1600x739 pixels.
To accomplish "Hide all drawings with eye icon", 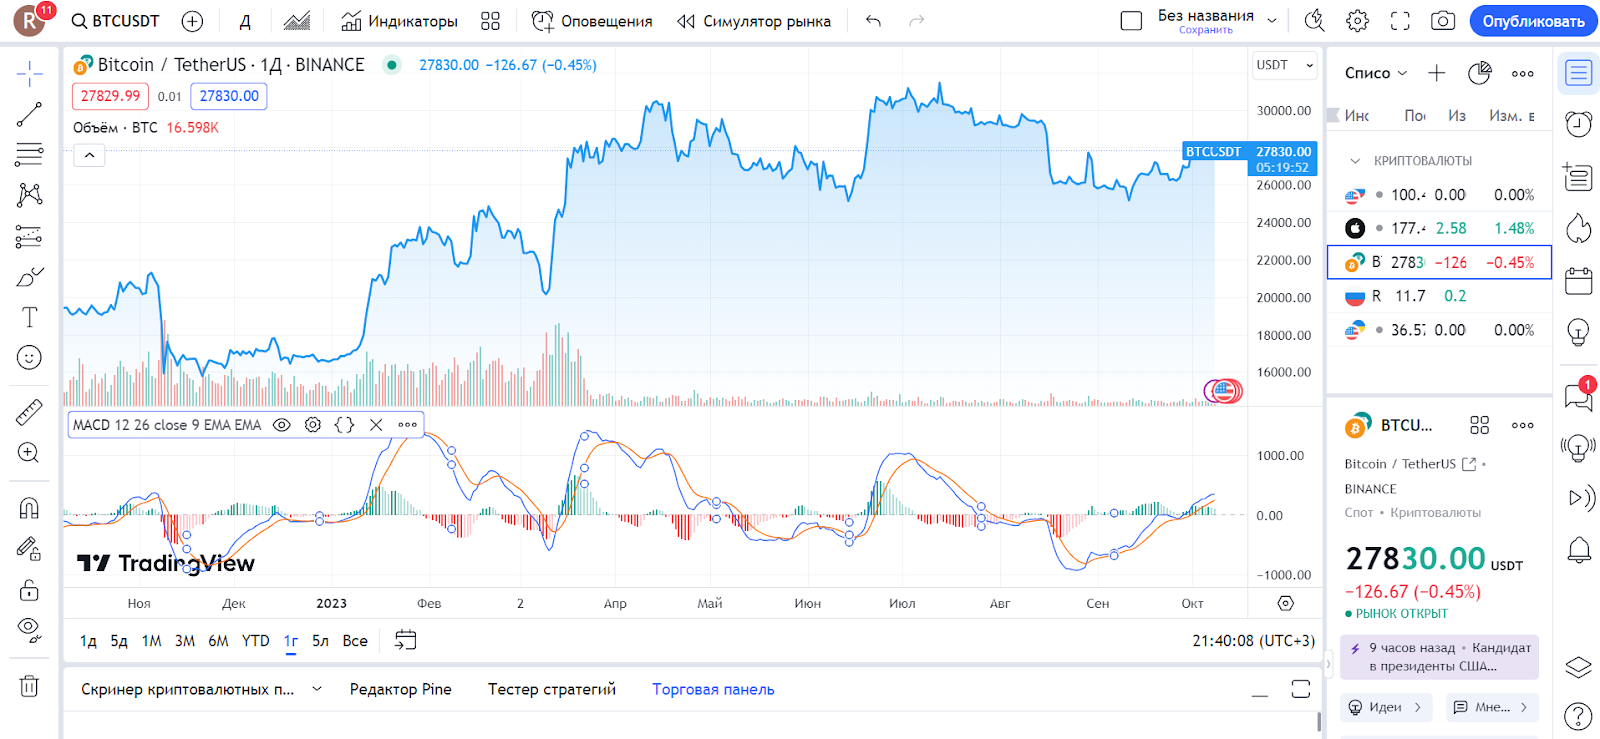I will 29,630.
